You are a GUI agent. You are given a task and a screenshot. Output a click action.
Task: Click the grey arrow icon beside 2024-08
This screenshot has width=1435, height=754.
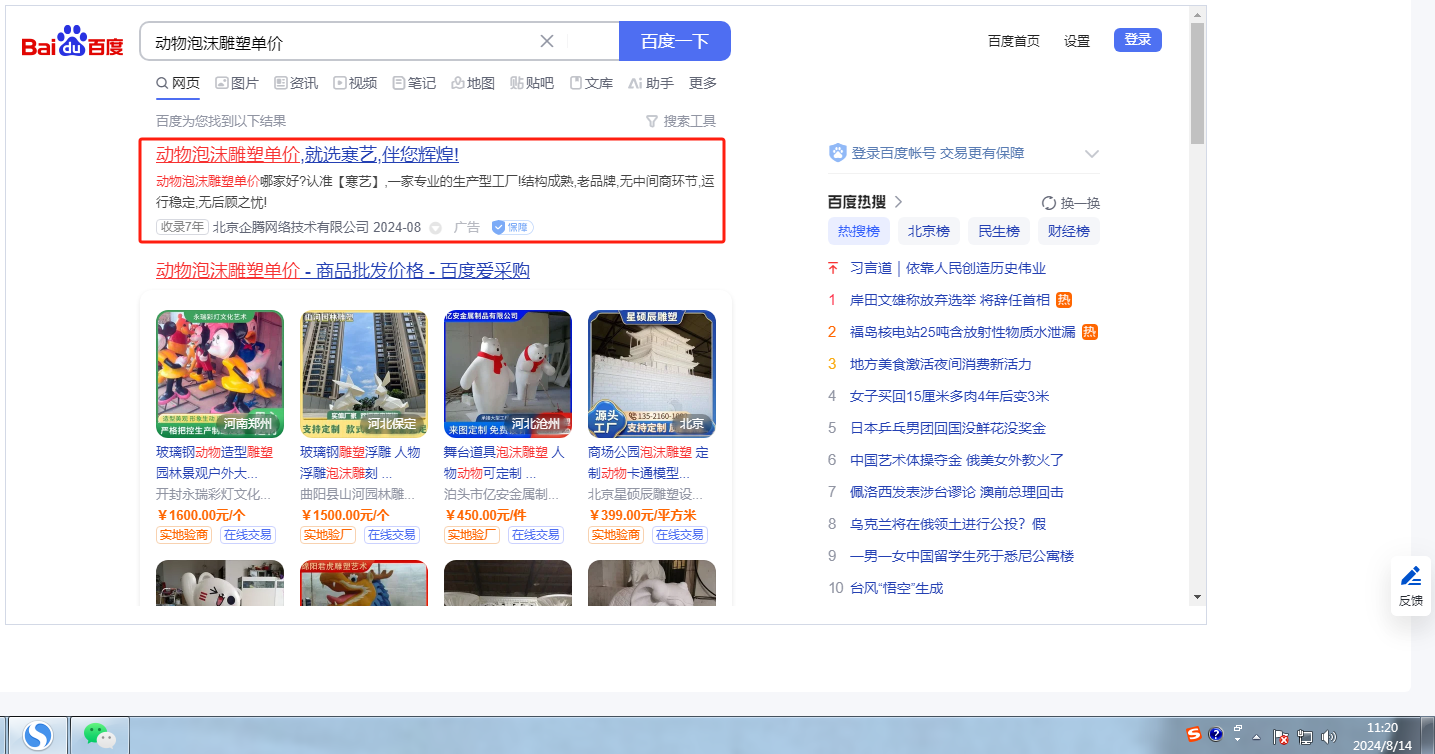tap(435, 228)
